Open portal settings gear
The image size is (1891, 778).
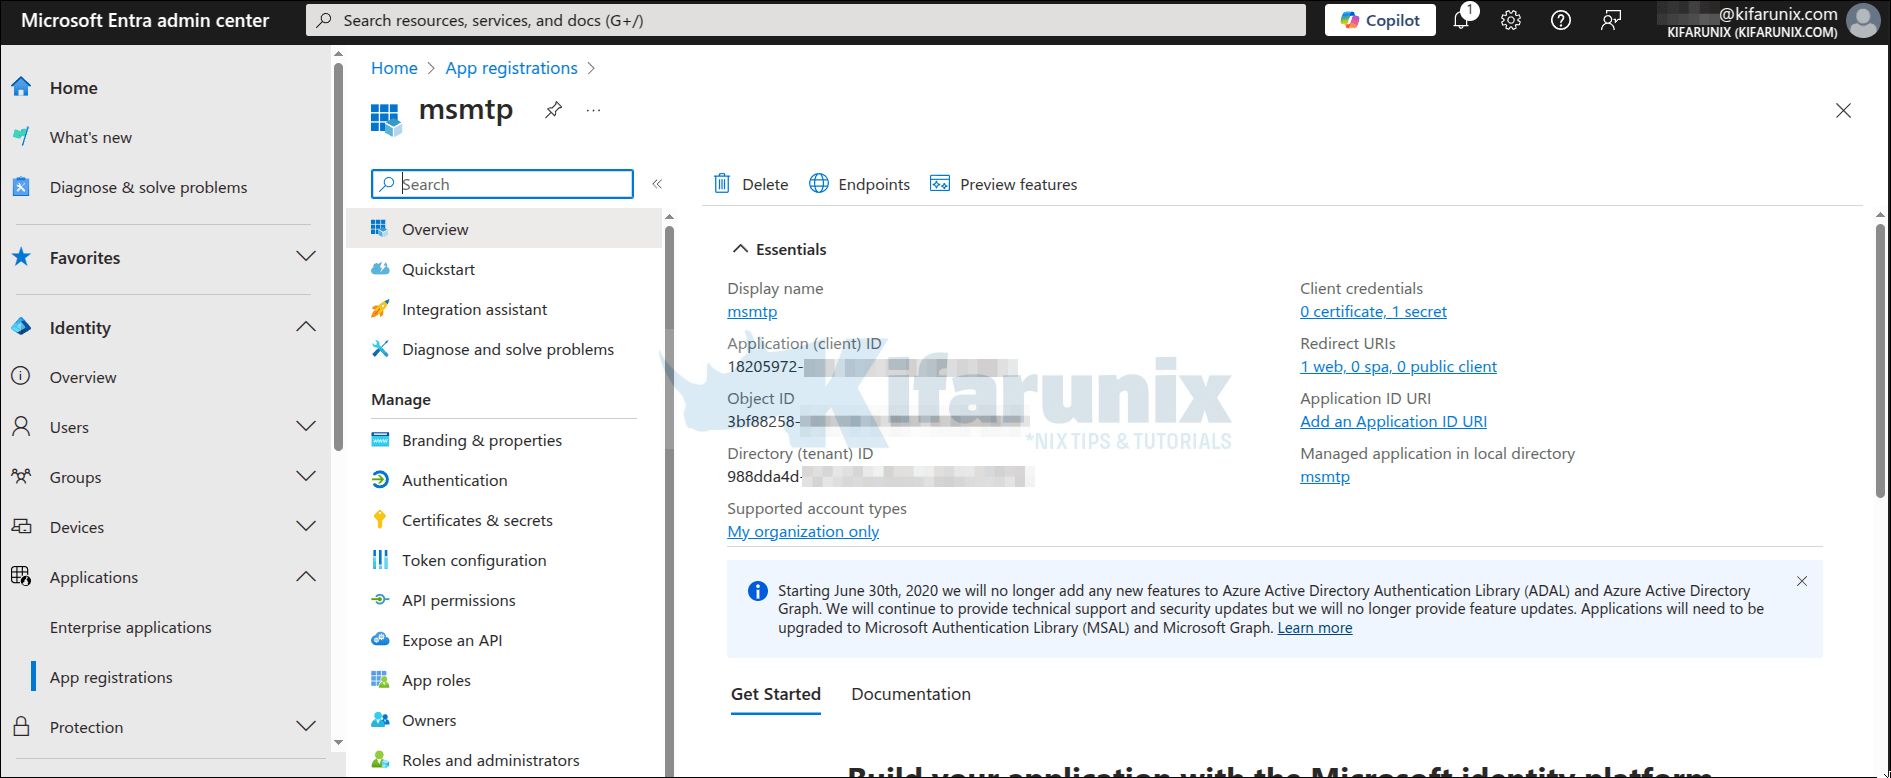coord(1511,20)
